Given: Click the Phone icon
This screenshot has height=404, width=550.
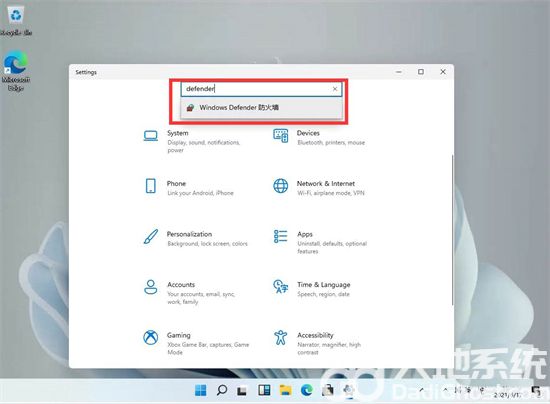Looking at the screenshot, I should tap(150, 186).
